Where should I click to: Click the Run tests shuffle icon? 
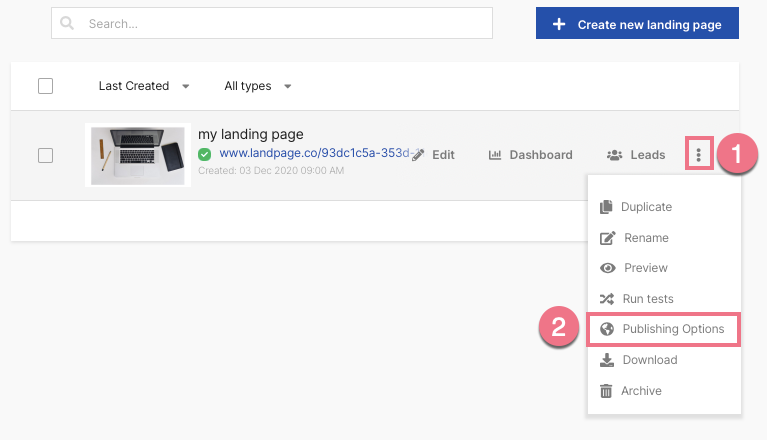607,299
